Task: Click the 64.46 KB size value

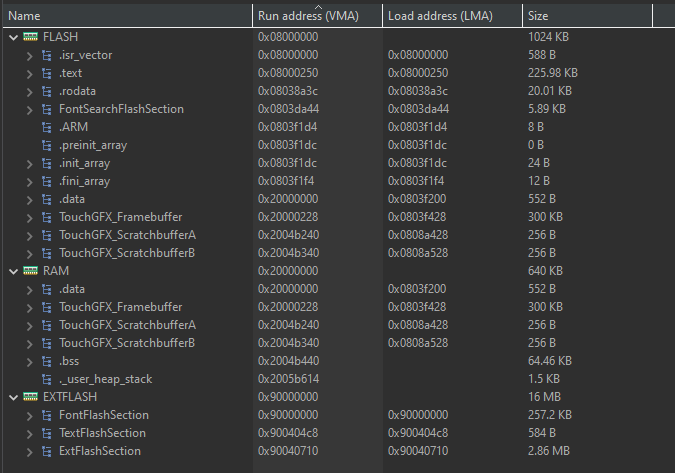Action: 550,361
